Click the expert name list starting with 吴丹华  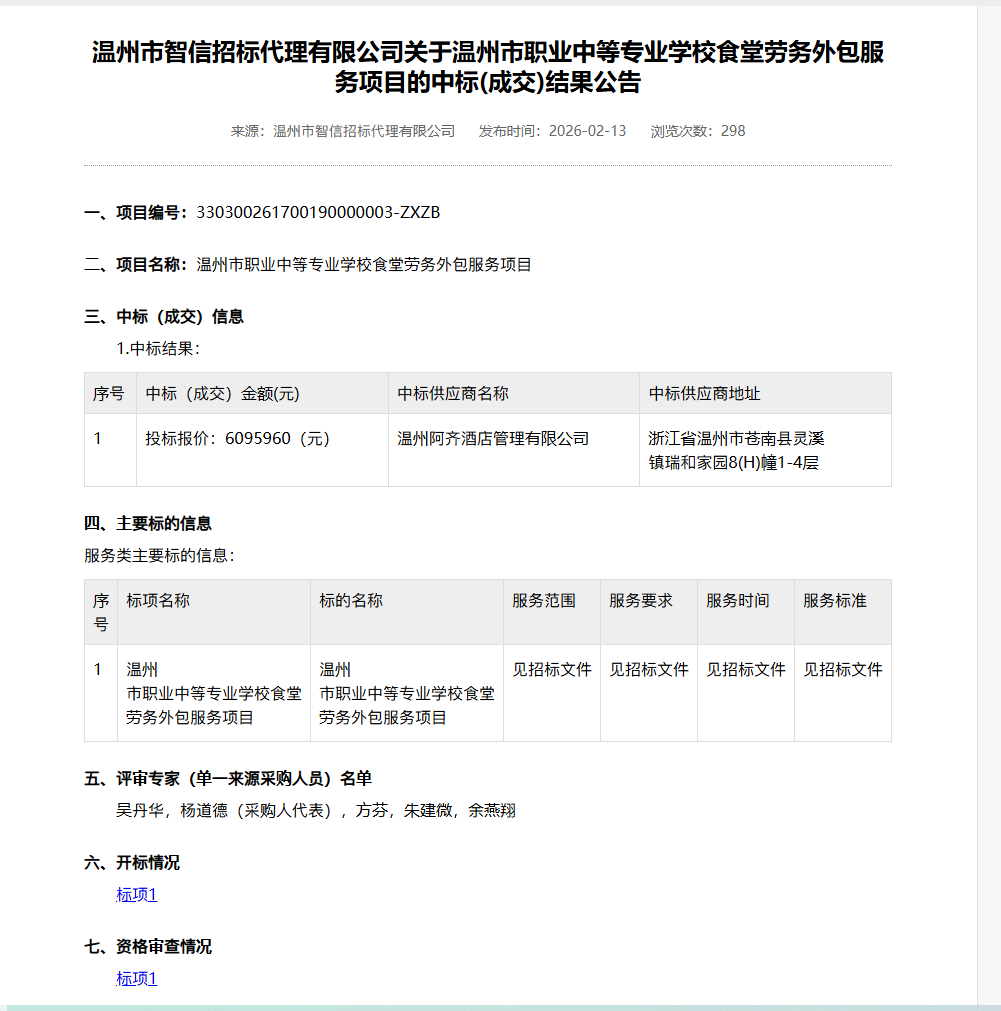[316, 811]
